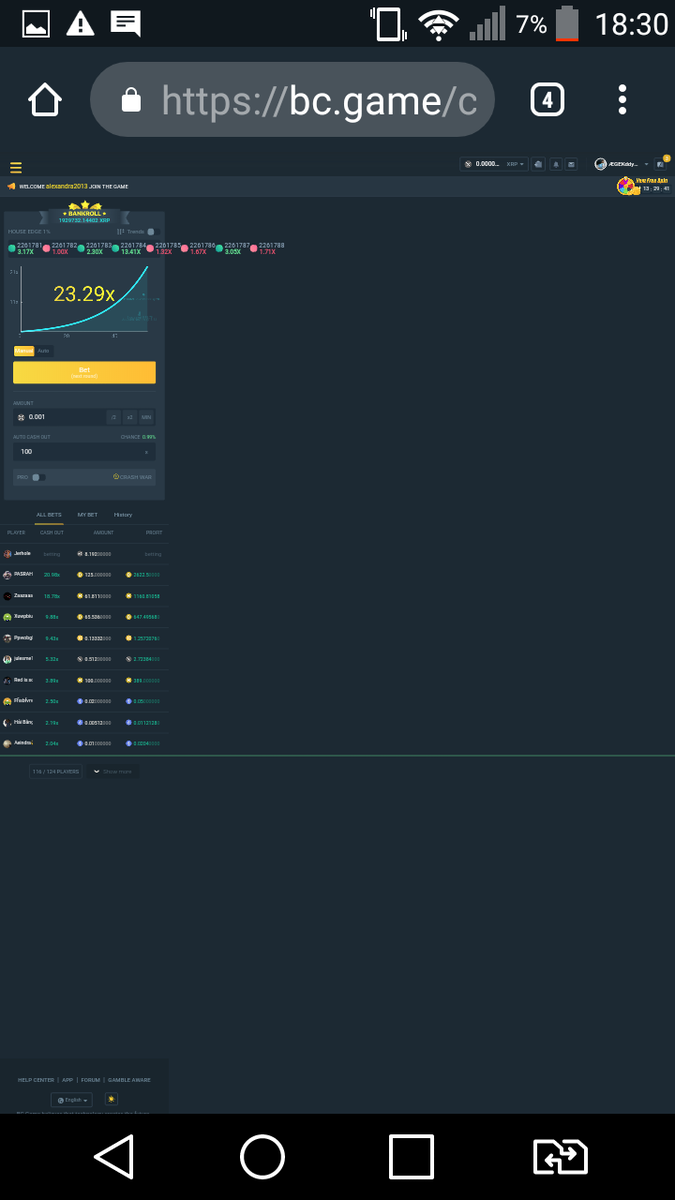This screenshot has width=675, height=1200.
Task: Click the free spin wheel icon
Action: pyautogui.click(x=625, y=186)
